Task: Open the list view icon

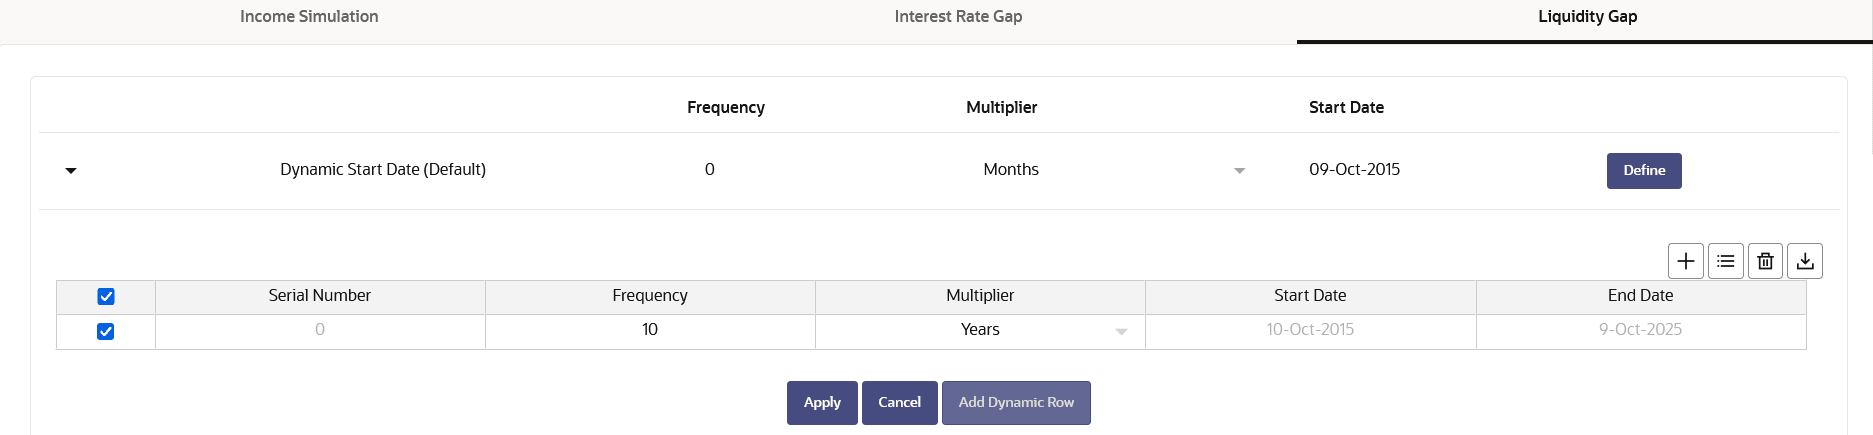Action: pos(1726,261)
